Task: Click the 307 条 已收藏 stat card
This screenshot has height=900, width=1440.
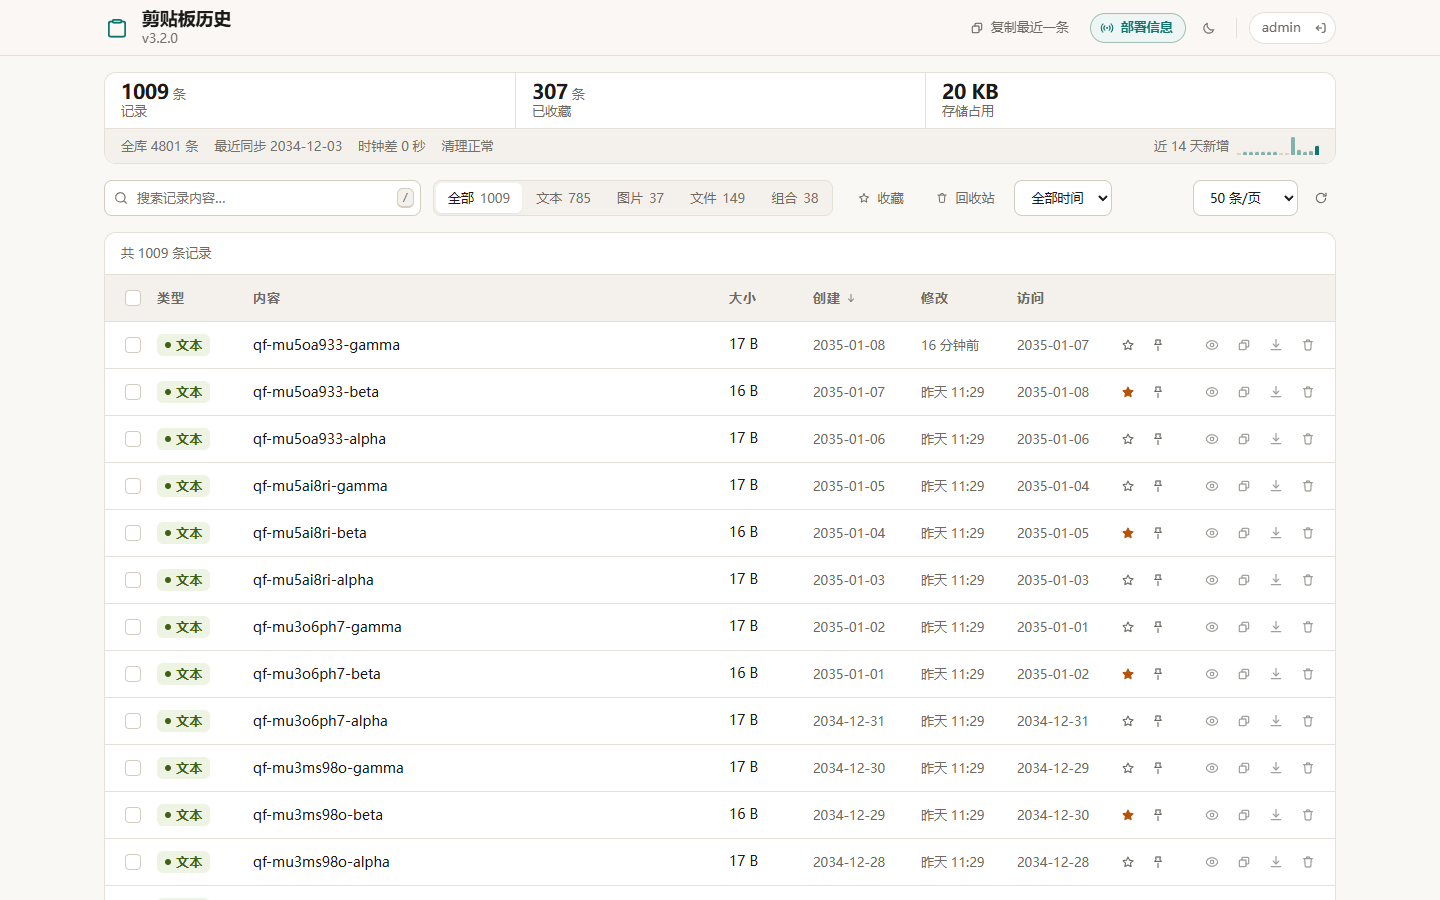Action: [x=720, y=100]
